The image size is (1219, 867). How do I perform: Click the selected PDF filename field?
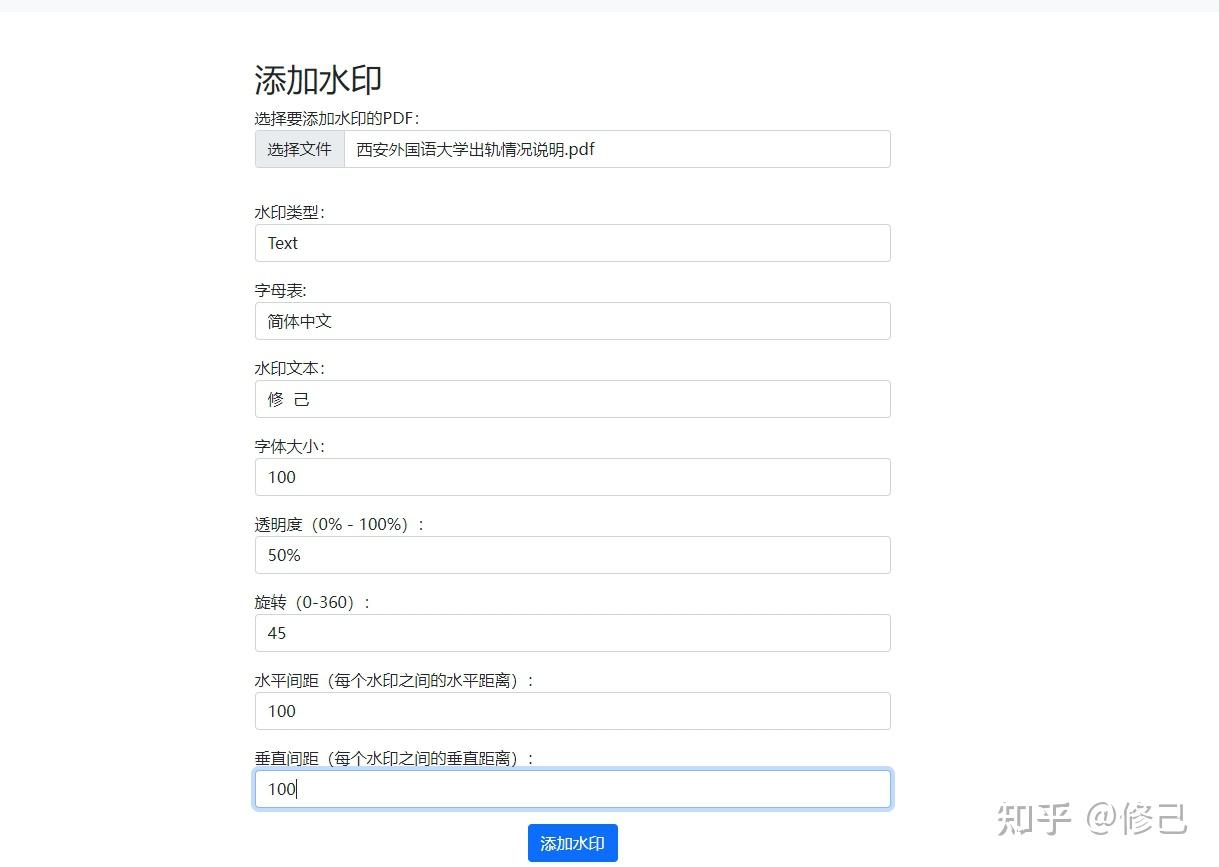click(617, 149)
